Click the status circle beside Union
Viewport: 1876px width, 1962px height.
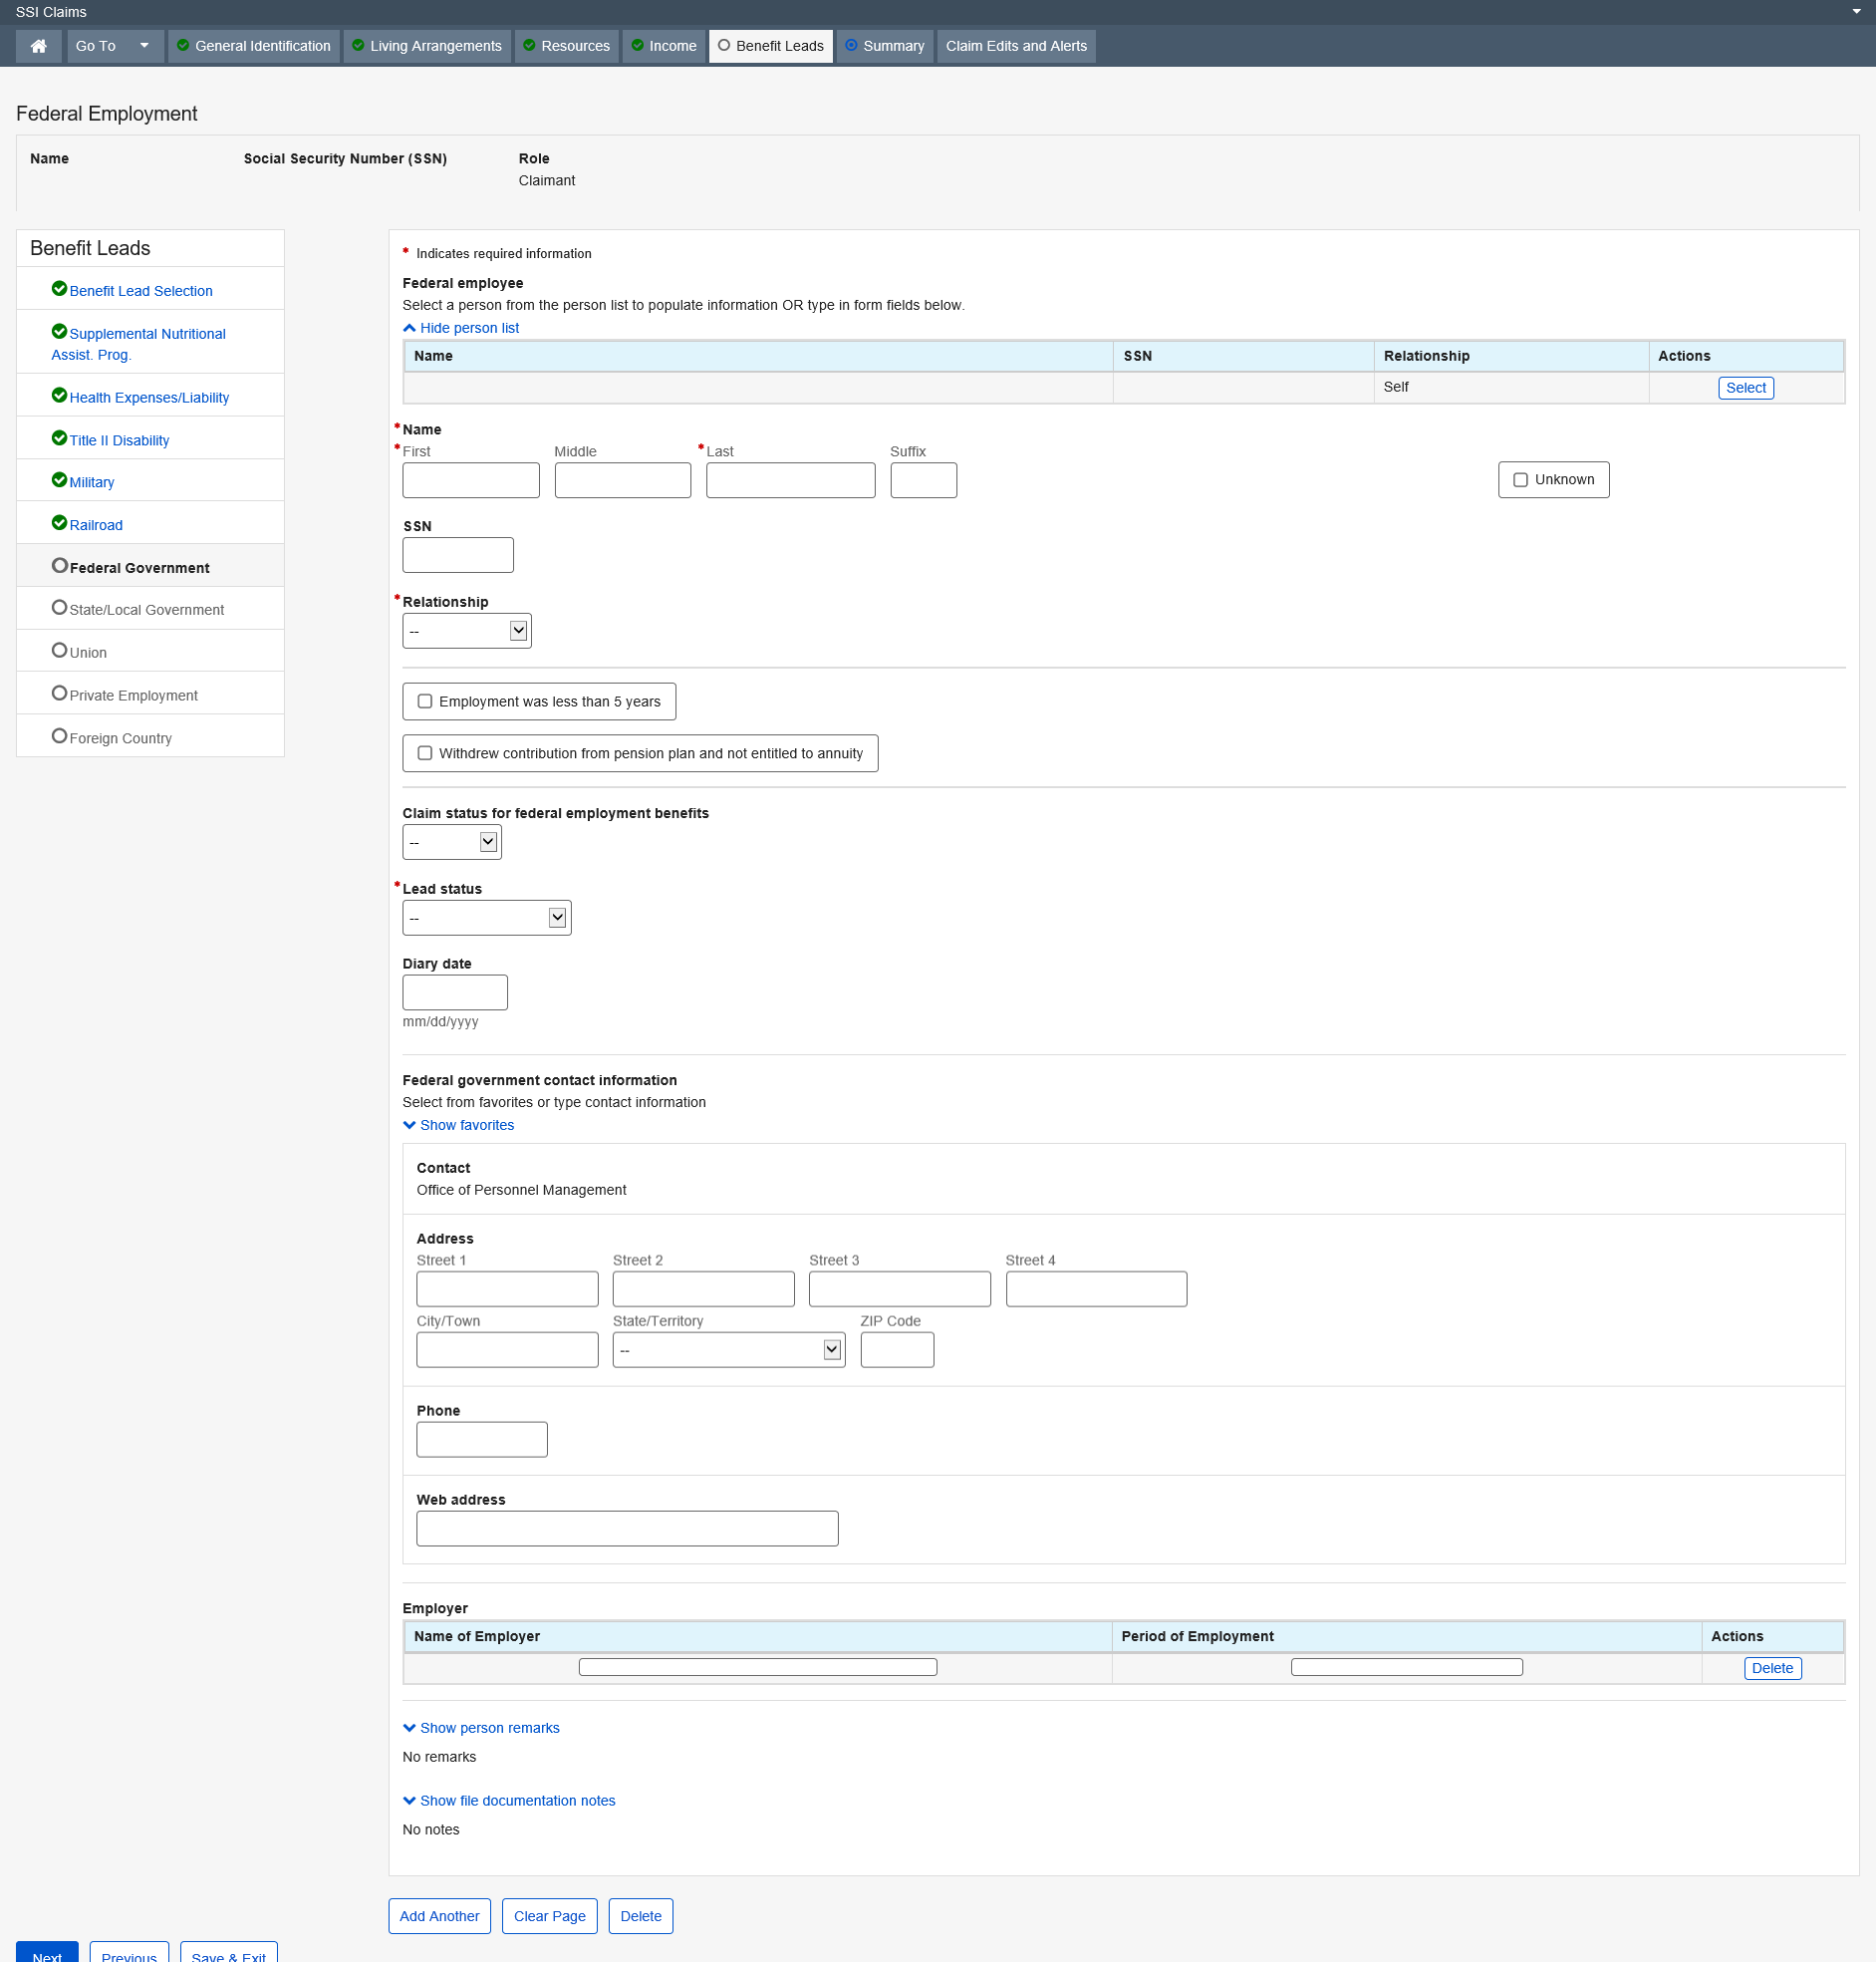click(x=59, y=651)
